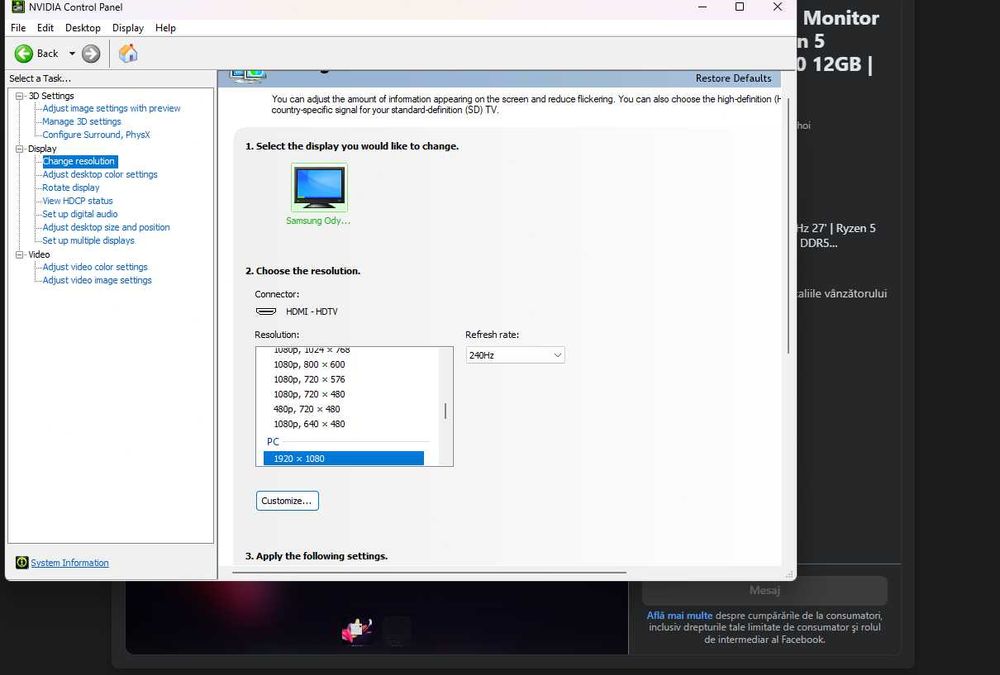The width and height of the screenshot is (1000, 675).
Task: Click the resolution list scrollbar thumb
Action: [445, 411]
